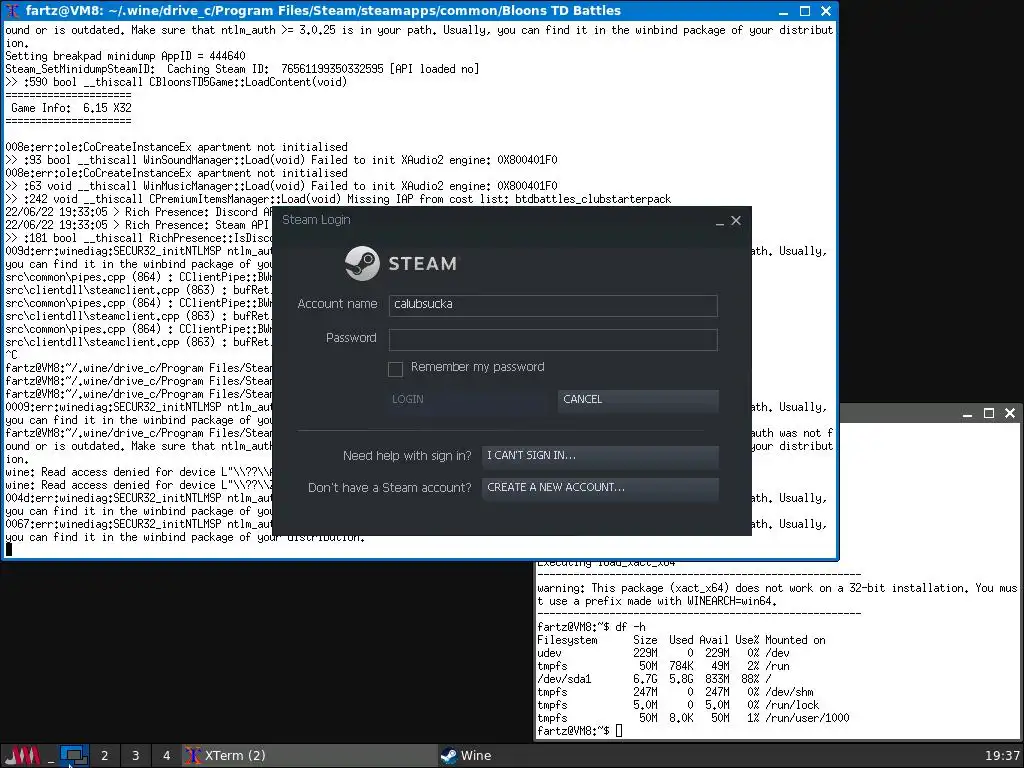Minimize the background df -h xterm window
Image resolution: width=1024 pixels, height=768 pixels.
tap(968, 413)
